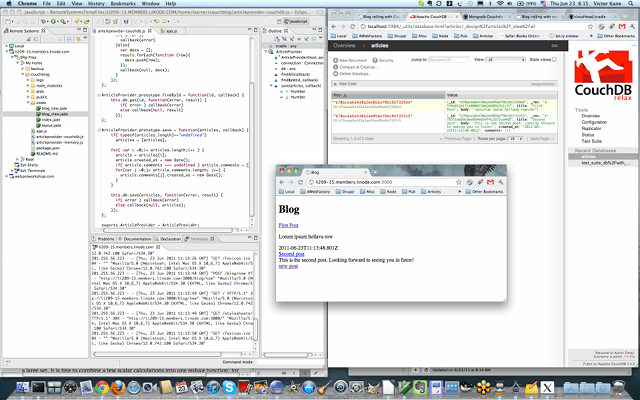Image resolution: width=640 pixels, height=400 pixels.
Task: Open the wrench menu in the CouchDB Chrome window
Action: (x=632, y=27)
